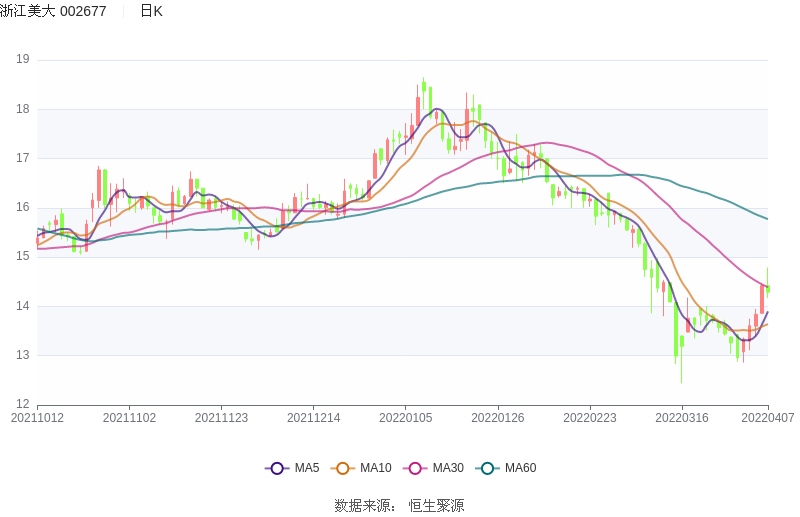Toggle the MA60 series via its text label
Viewport: 800px width, 517px height.
pyautogui.click(x=520, y=468)
